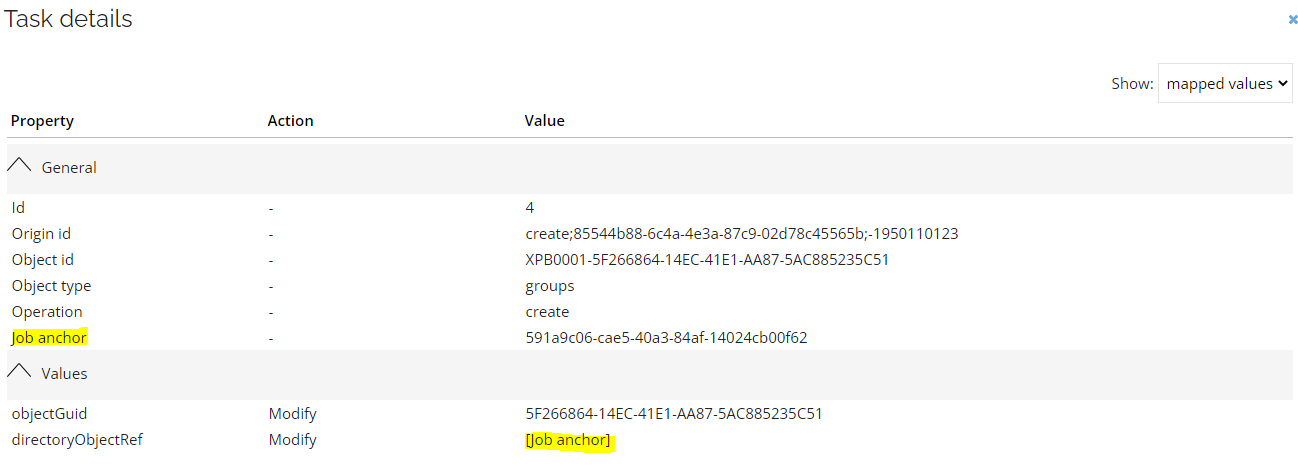Click the Task details heading
The image size is (1298, 467).
(68, 19)
